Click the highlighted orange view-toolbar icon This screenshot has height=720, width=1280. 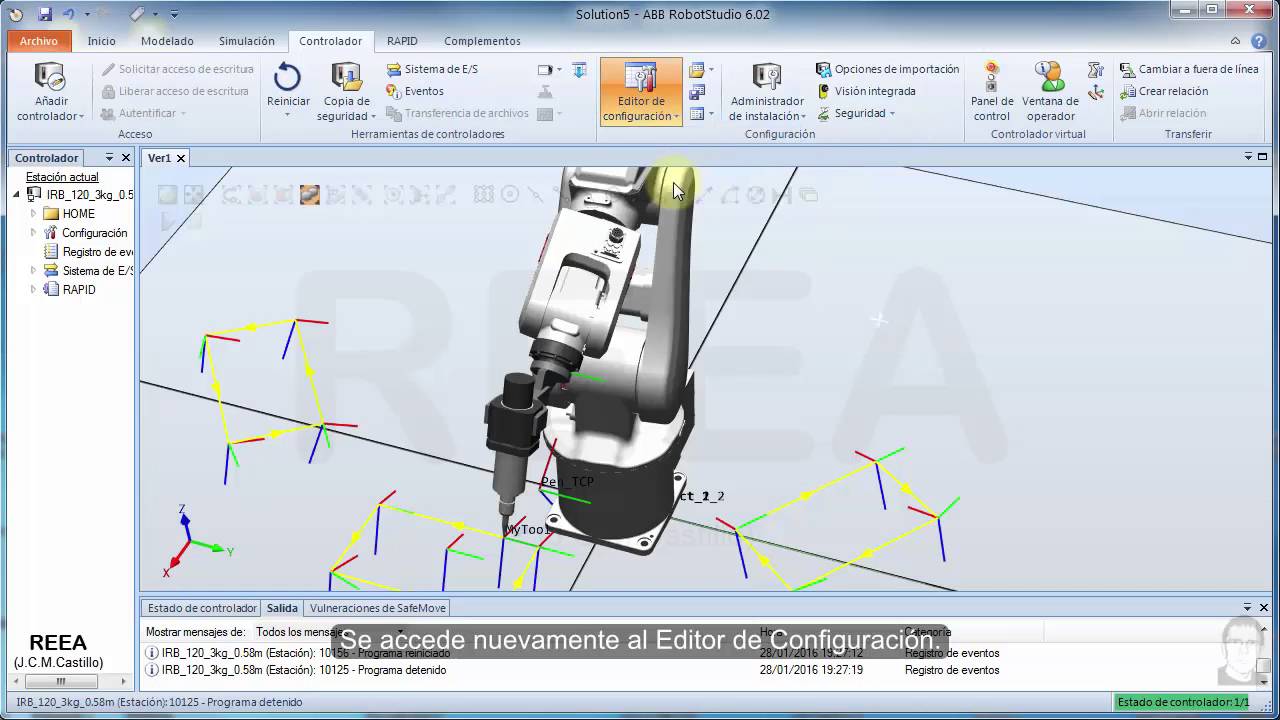point(310,195)
